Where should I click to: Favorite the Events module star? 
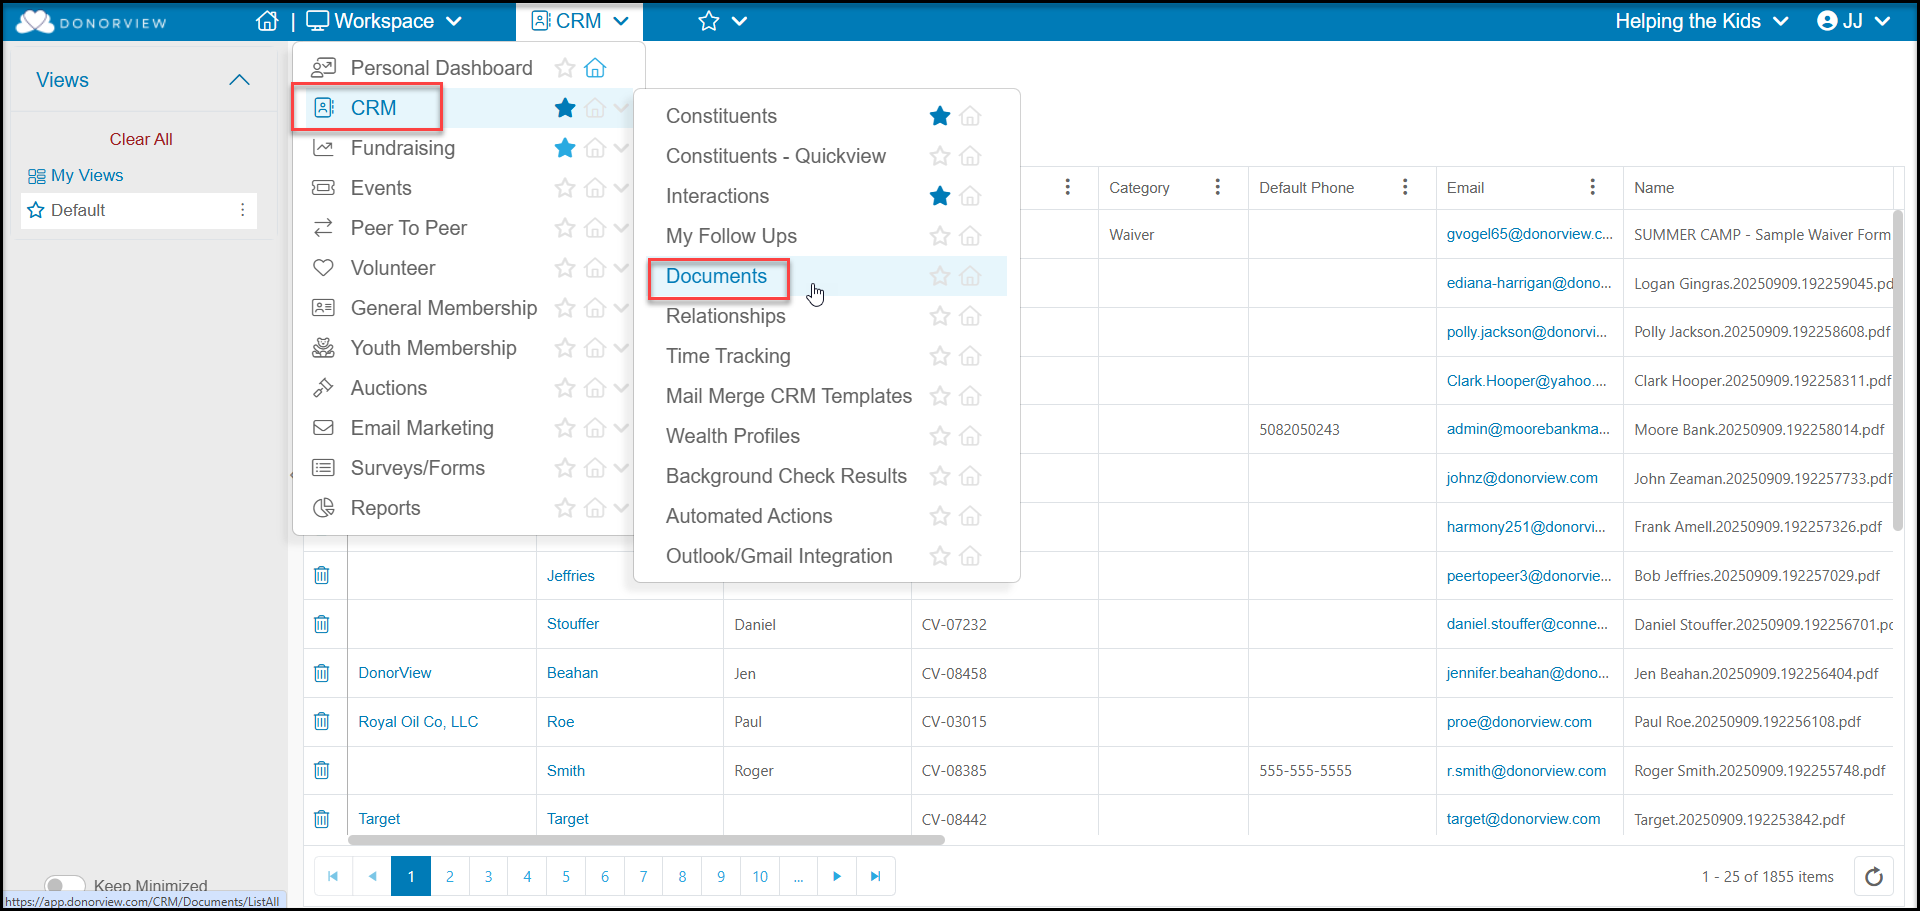click(x=565, y=188)
